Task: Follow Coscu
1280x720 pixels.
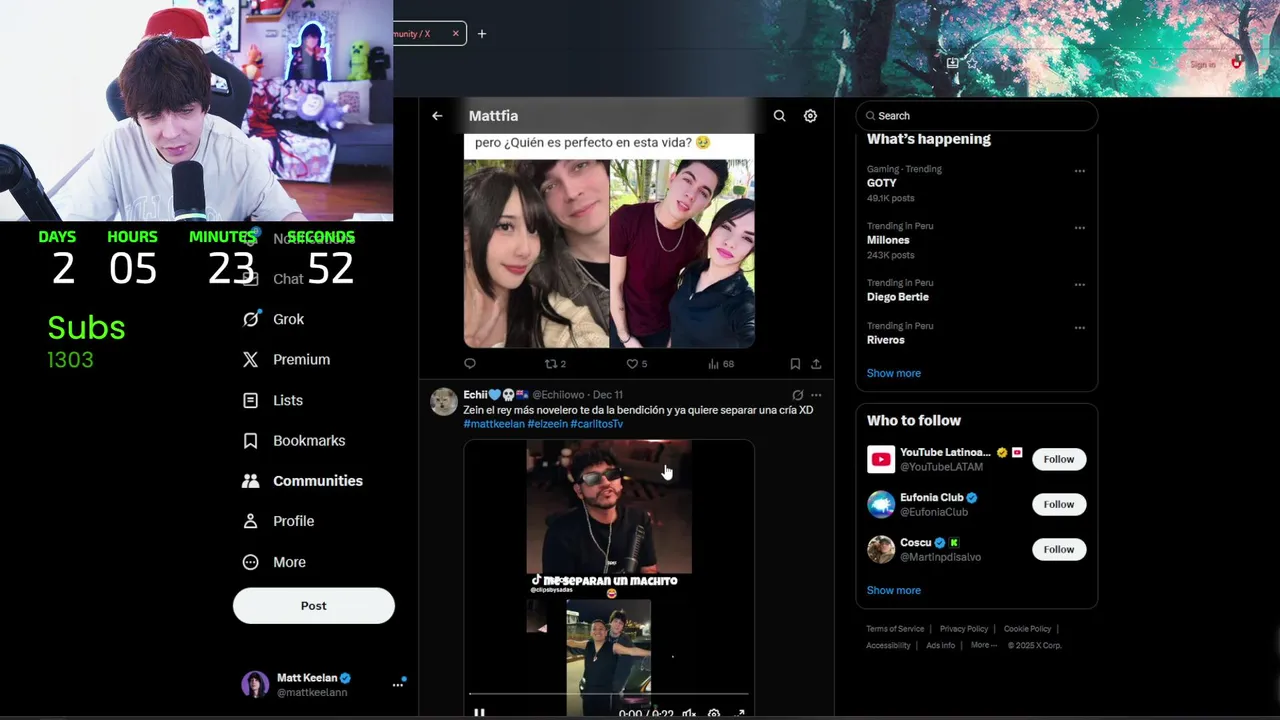Action: pyautogui.click(x=1059, y=549)
